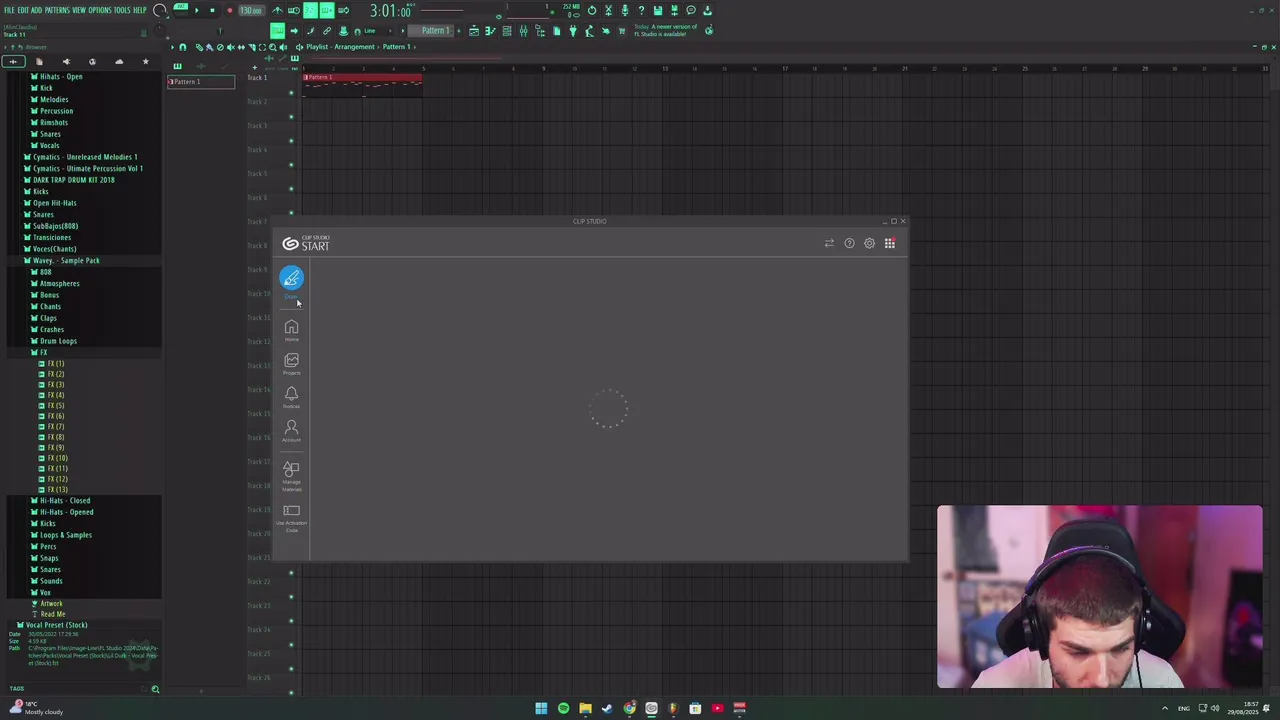Open the help question mark in Clip Studio
This screenshot has width=1280, height=720.
pos(849,243)
